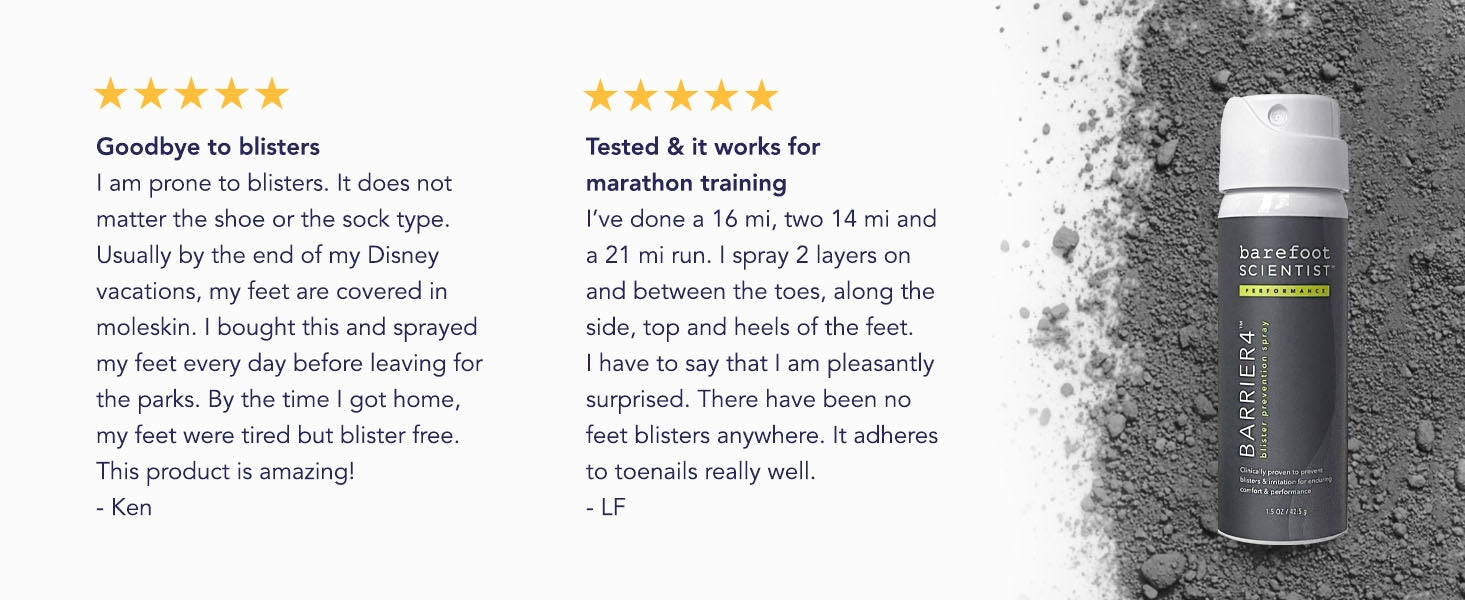Select the last star in LF's review rating

click(761, 96)
